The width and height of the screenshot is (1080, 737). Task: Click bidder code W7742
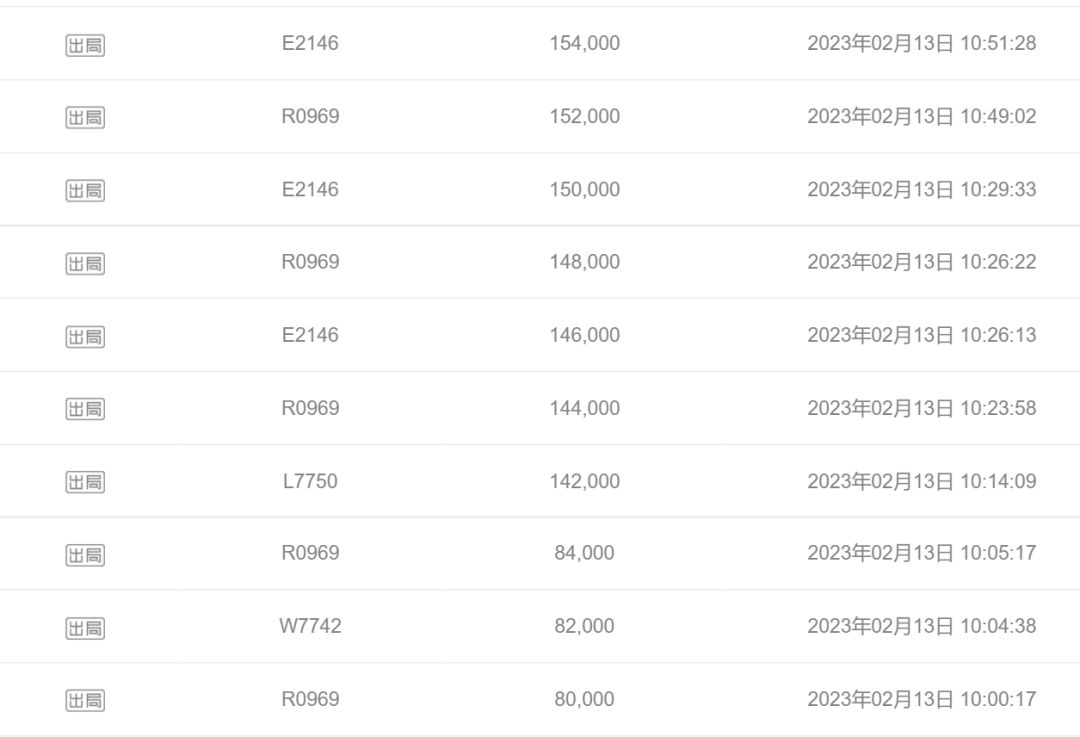pos(310,626)
